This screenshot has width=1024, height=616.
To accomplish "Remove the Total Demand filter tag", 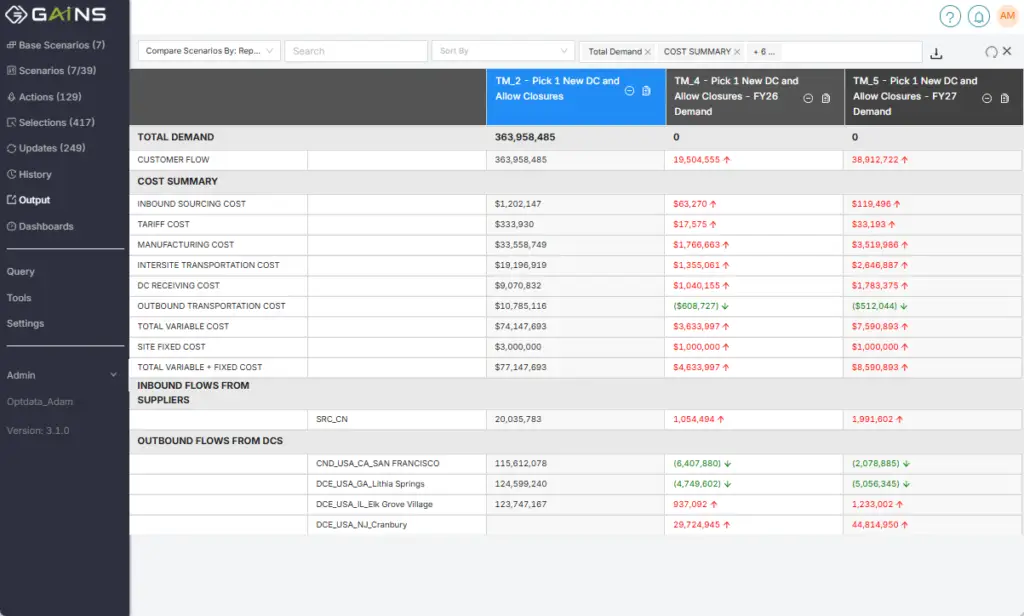I will [648, 52].
